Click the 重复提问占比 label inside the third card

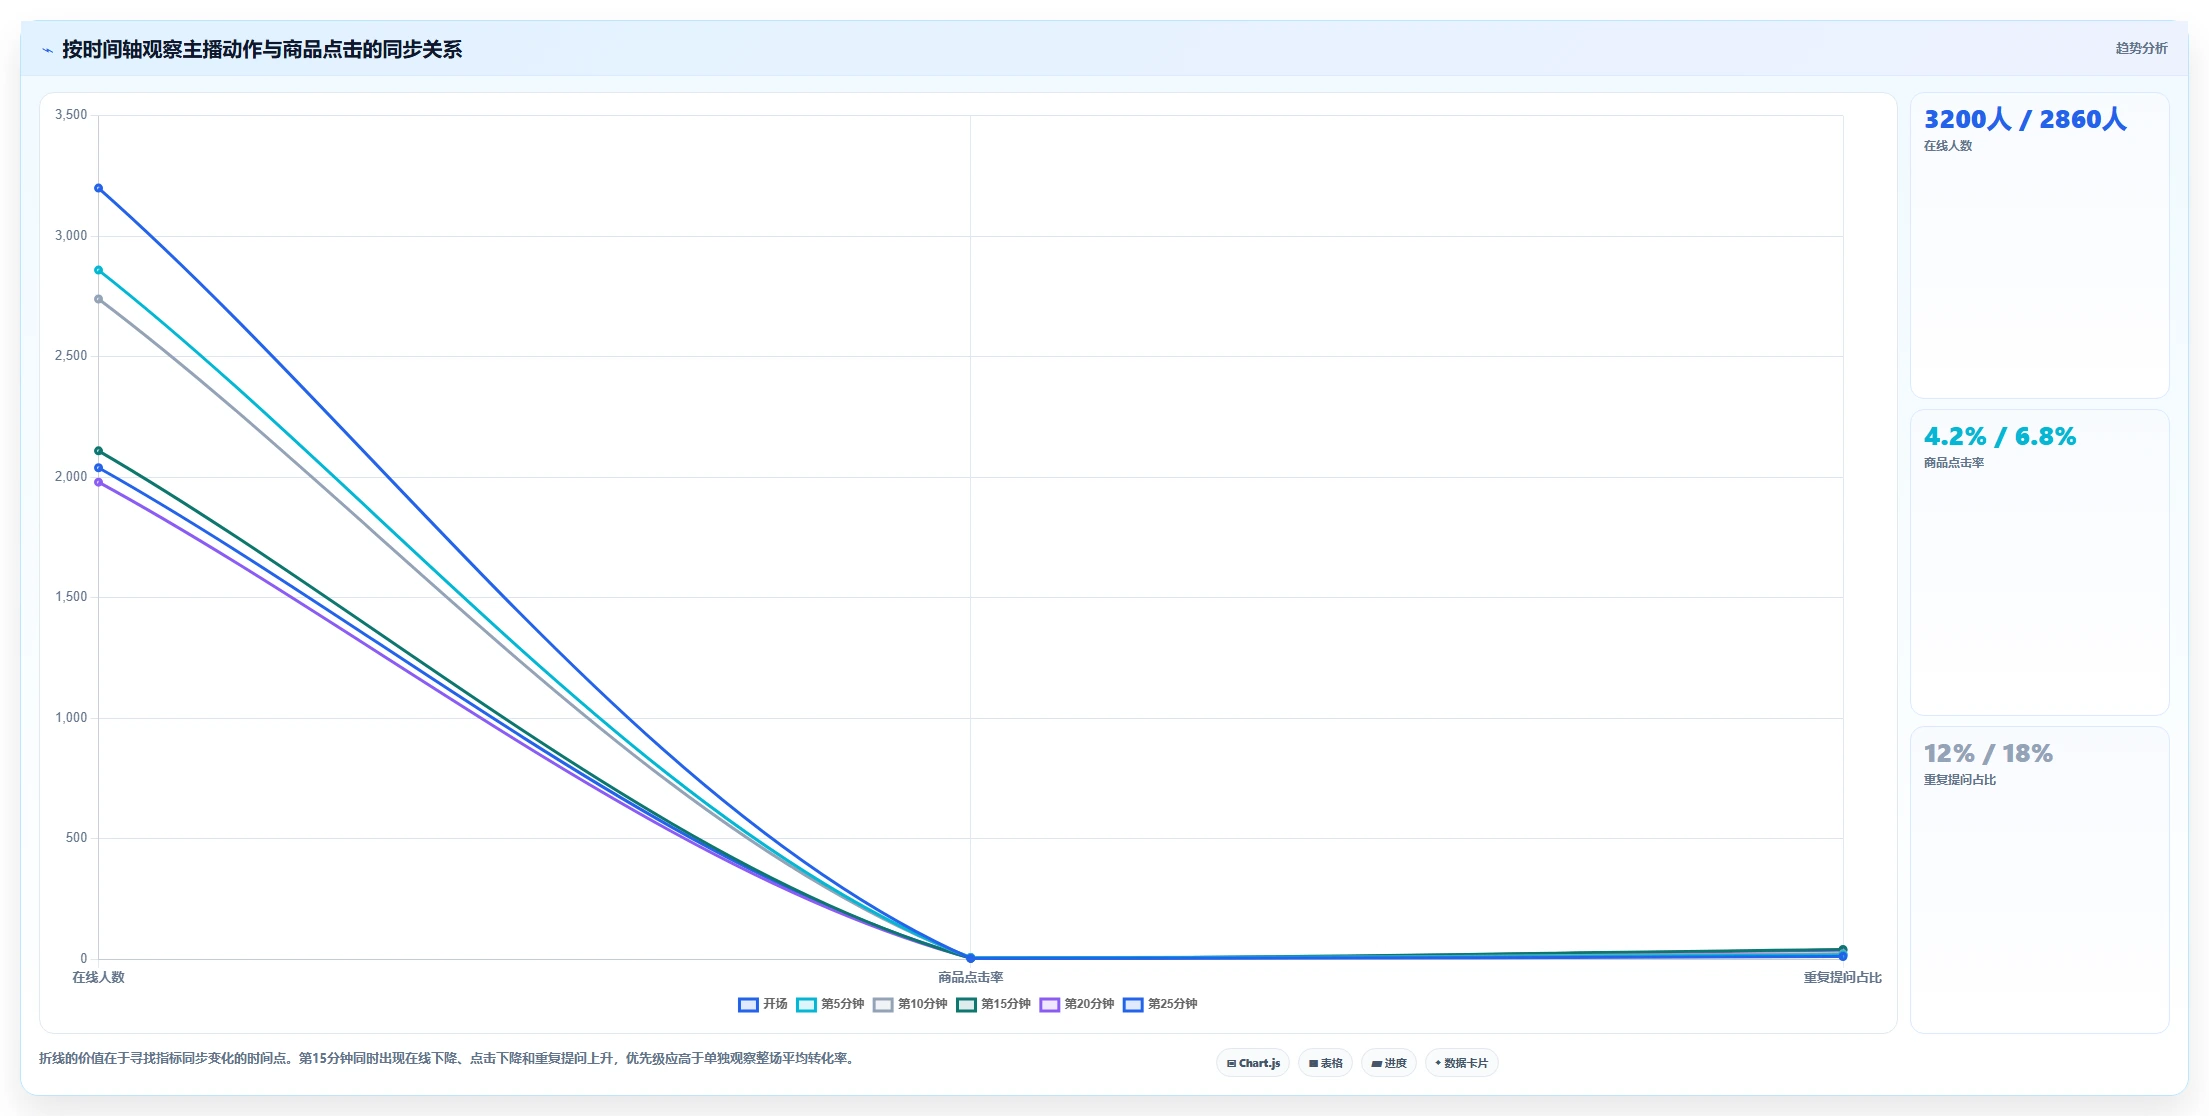coord(1960,780)
